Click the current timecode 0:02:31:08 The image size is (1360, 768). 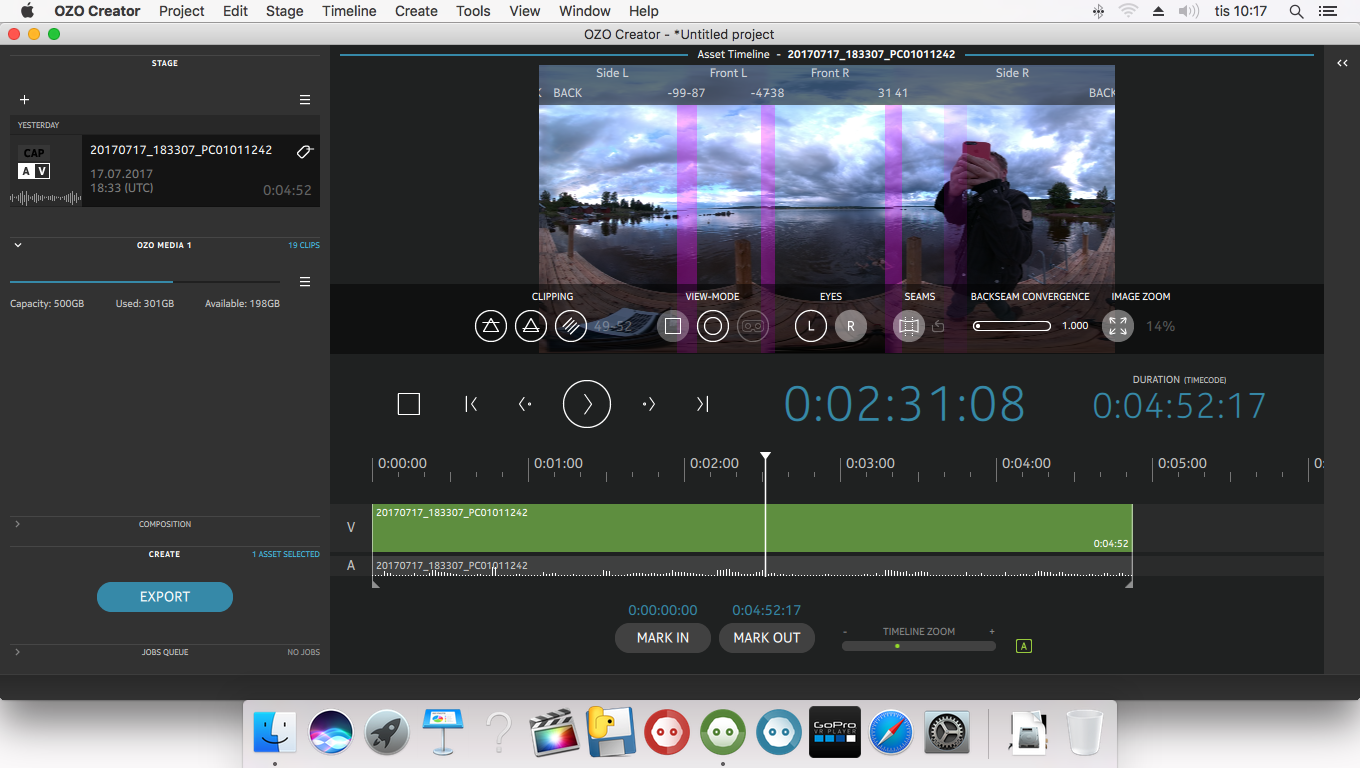pos(905,404)
